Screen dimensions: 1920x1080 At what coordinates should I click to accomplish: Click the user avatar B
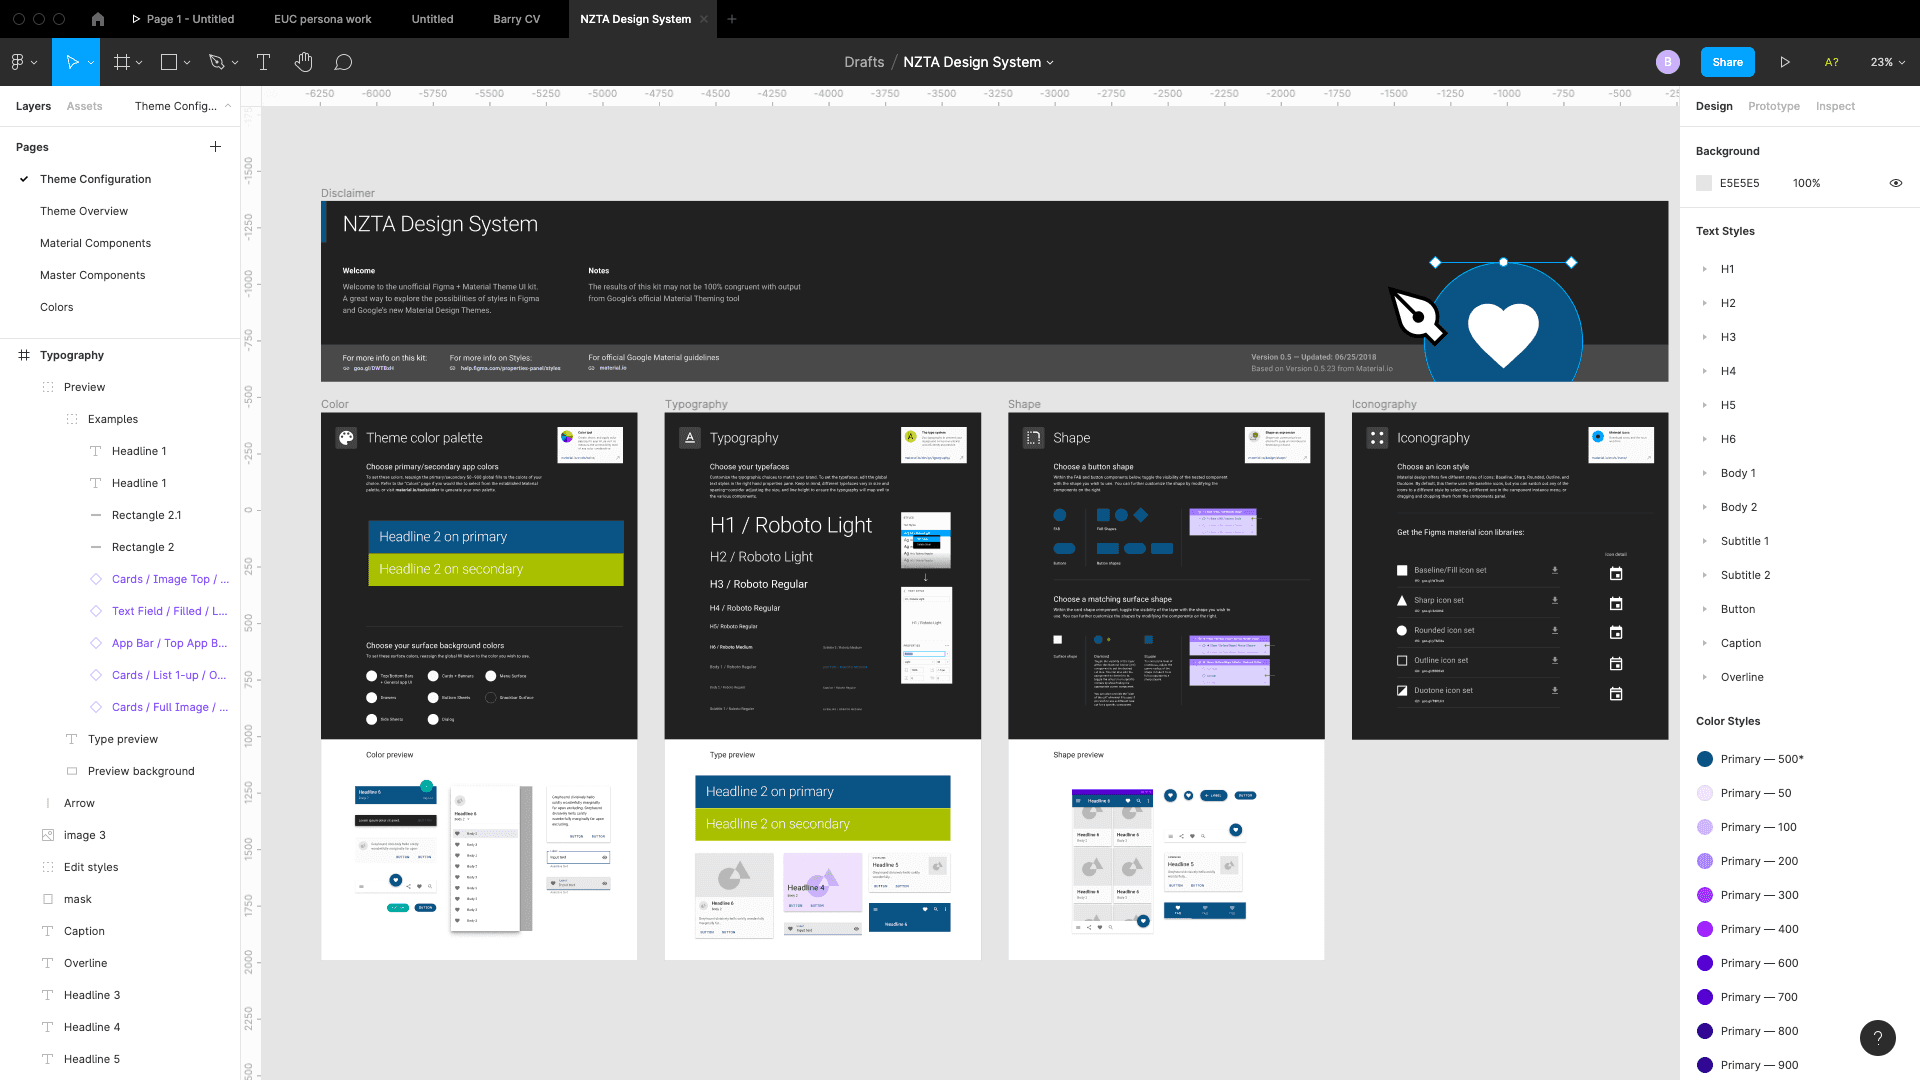[1667, 62]
